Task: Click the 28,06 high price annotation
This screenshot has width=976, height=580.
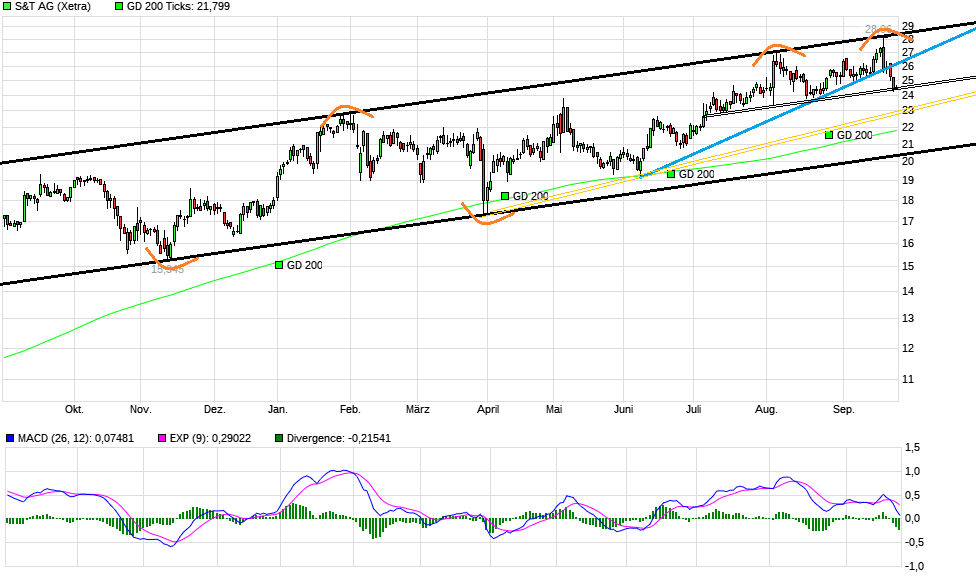Action: 877,28
